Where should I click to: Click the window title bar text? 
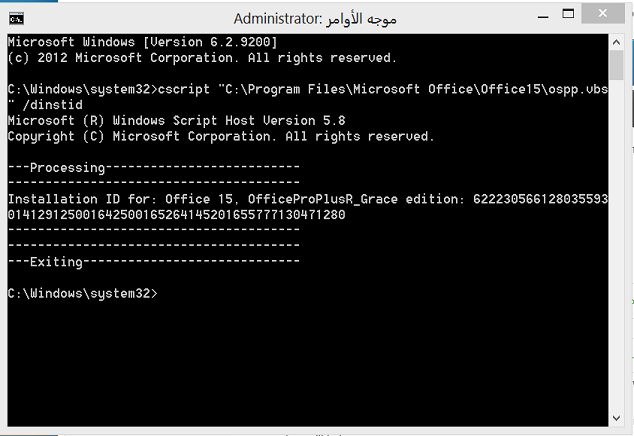click(x=315, y=19)
